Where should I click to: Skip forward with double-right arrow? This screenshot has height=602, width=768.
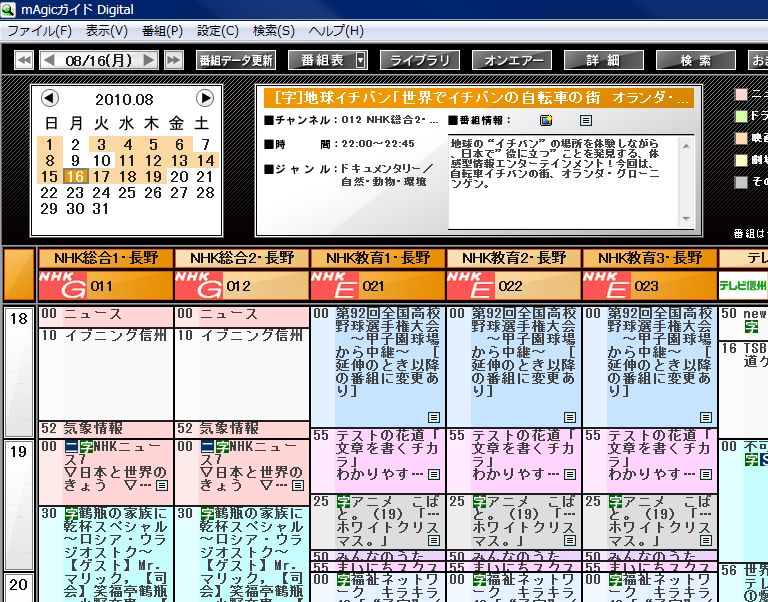point(173,60)
